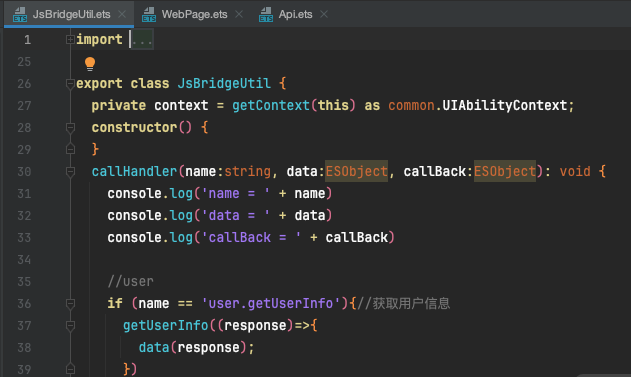Screen dimensions: 631x377
Task: Collapse the getUserInfo callback on line 37
Action: (x=70, y=325)
